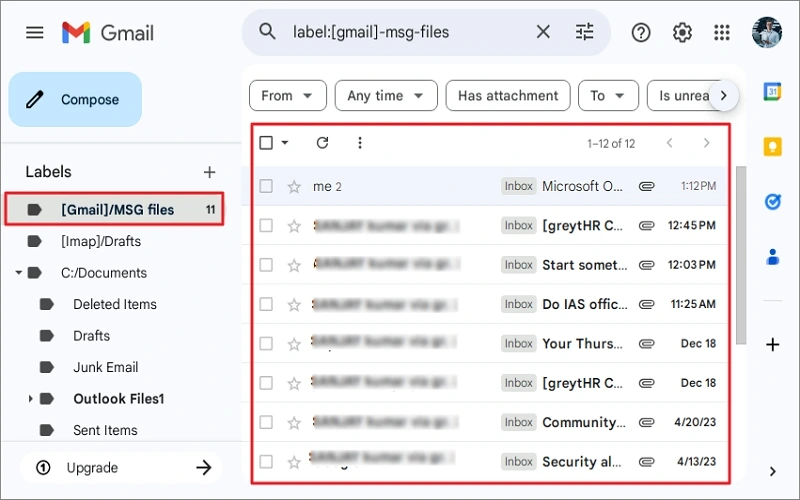Open the Junk Email label
800x500 pixels.
106,367
